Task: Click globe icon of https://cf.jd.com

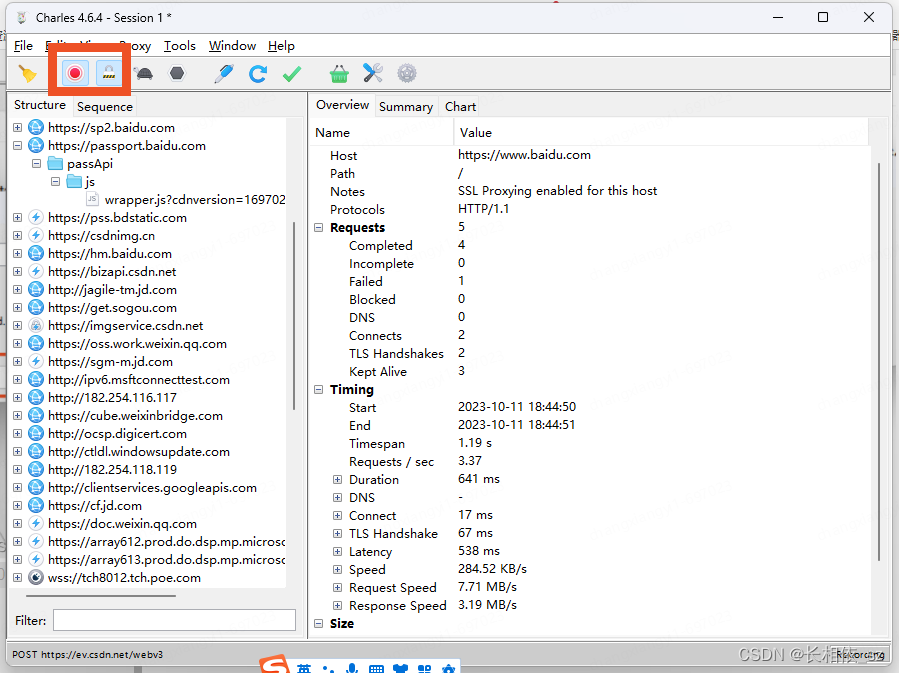Action: click(x=36, y=506)
